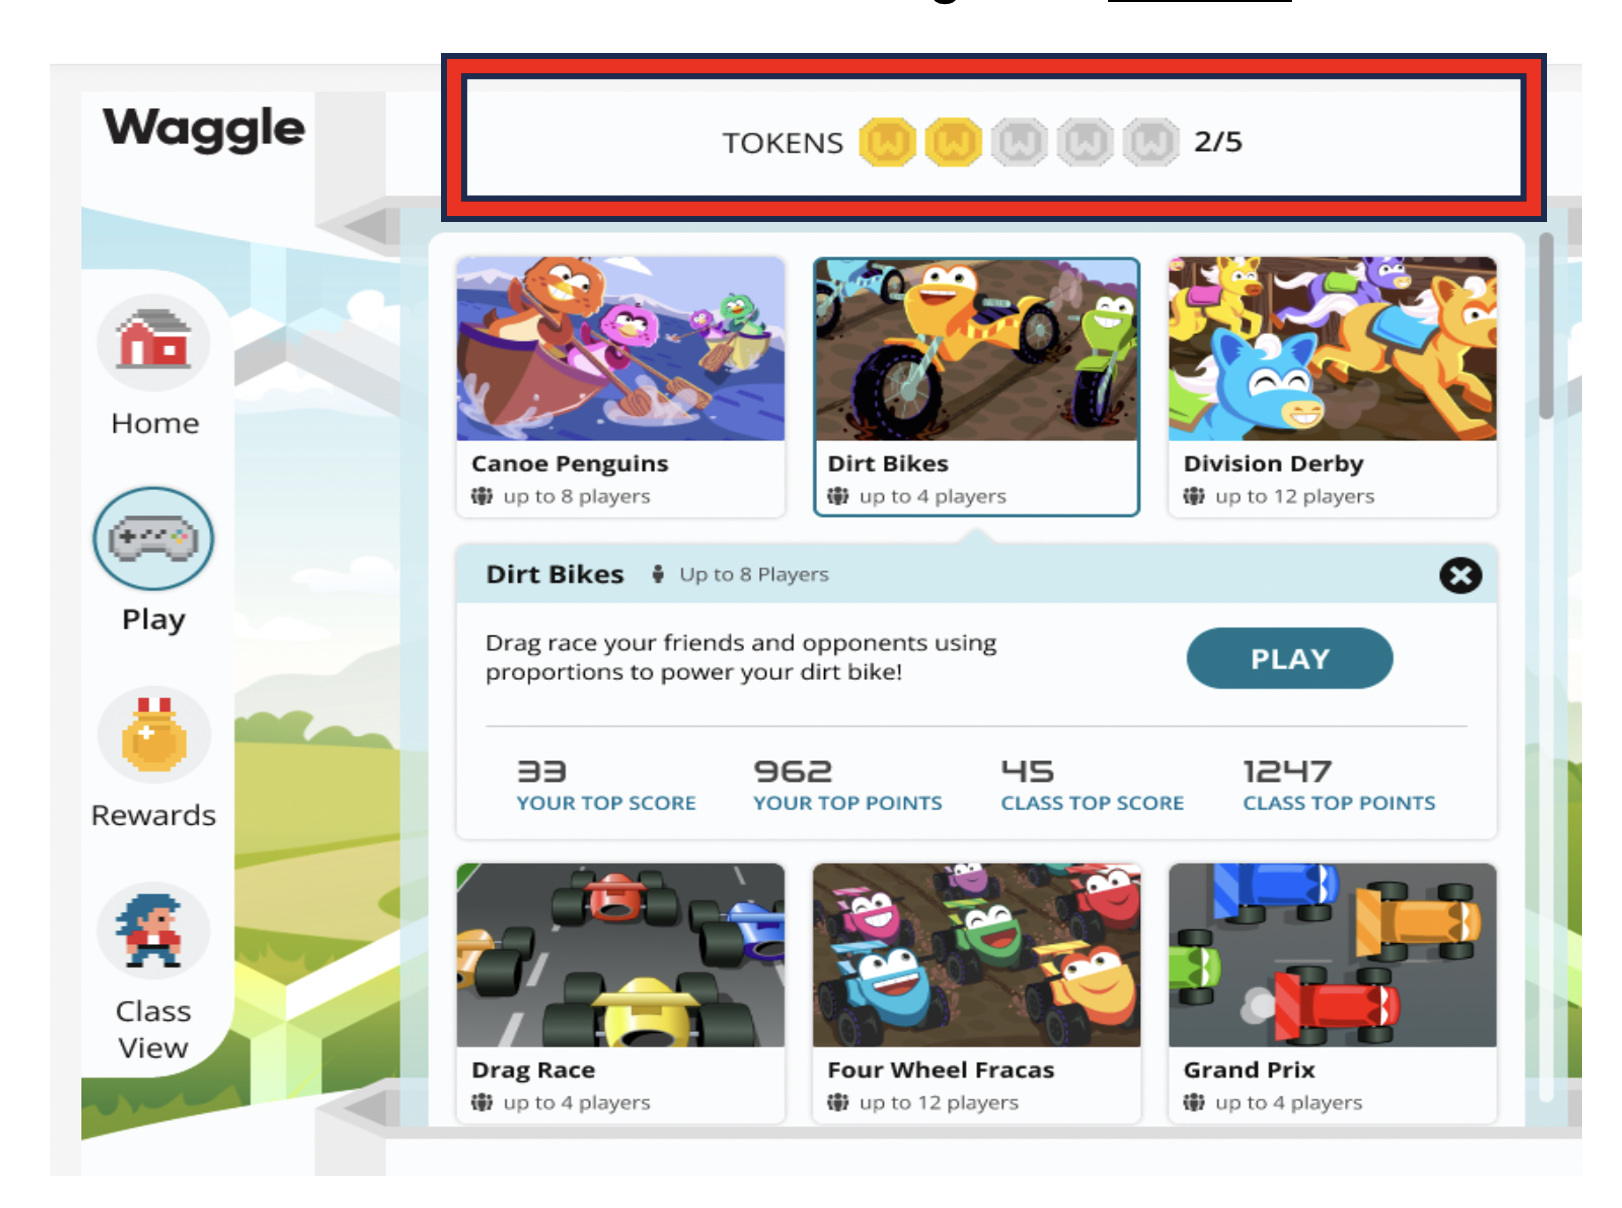Select the Canoe Penguins game card
Viewport: 1622px width, 1208px height.
coord(620,387)
